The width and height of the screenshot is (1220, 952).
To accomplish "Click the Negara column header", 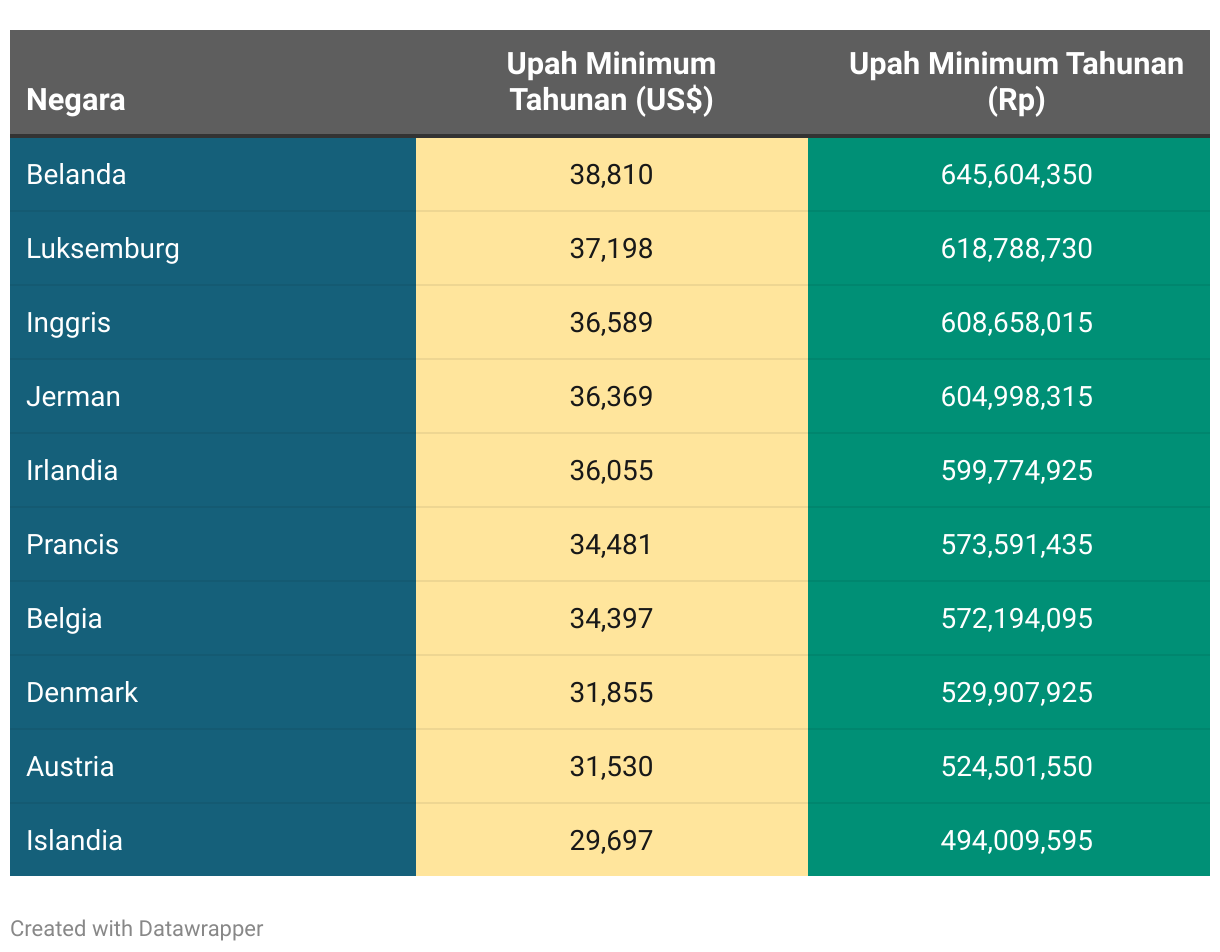I will coord(76,100).
